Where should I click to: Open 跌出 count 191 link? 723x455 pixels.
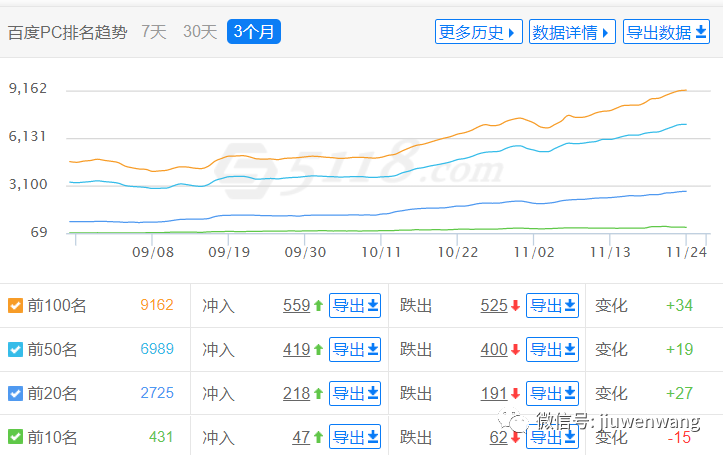(x=494, y=393)
